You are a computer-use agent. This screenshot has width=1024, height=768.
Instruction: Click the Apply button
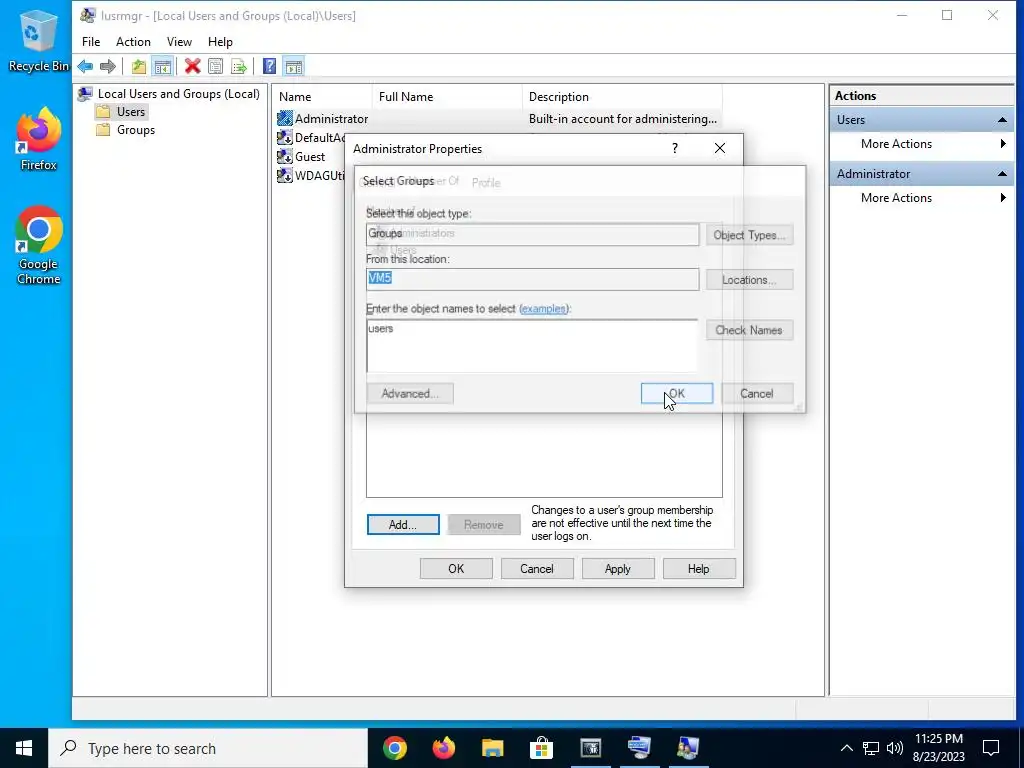618,569
